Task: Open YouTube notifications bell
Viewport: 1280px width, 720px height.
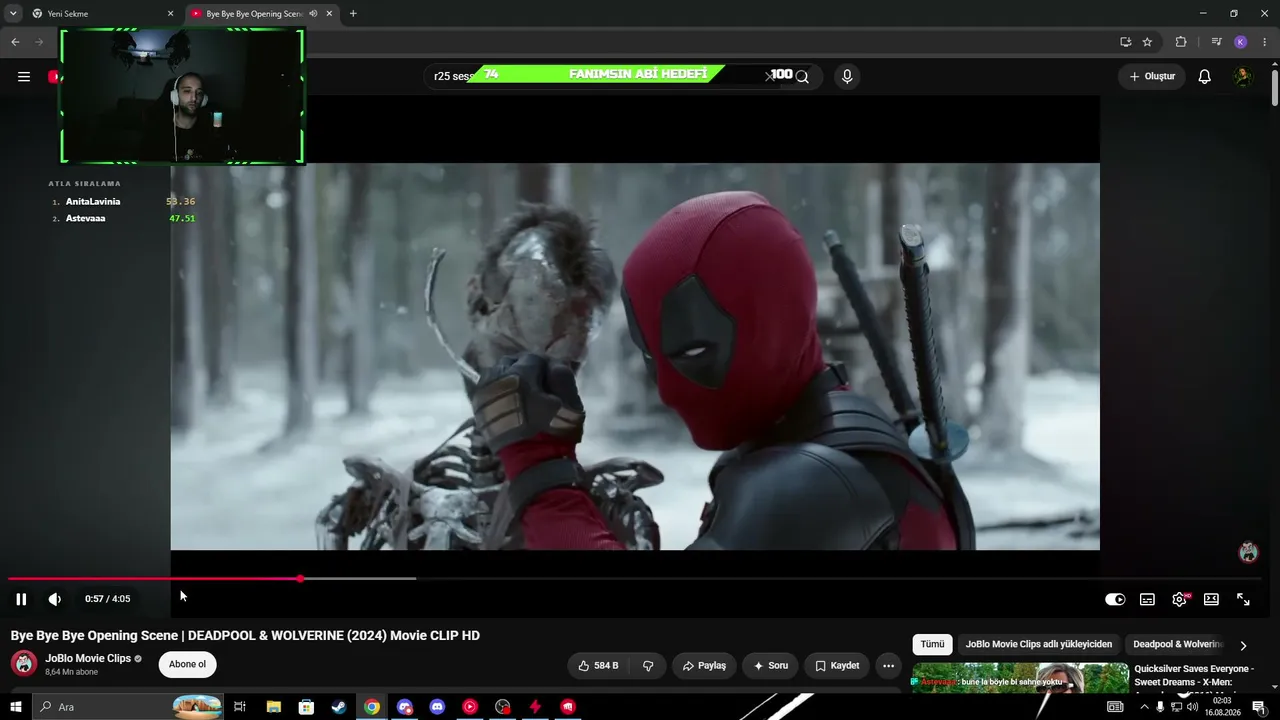Action: [1205, 77]
